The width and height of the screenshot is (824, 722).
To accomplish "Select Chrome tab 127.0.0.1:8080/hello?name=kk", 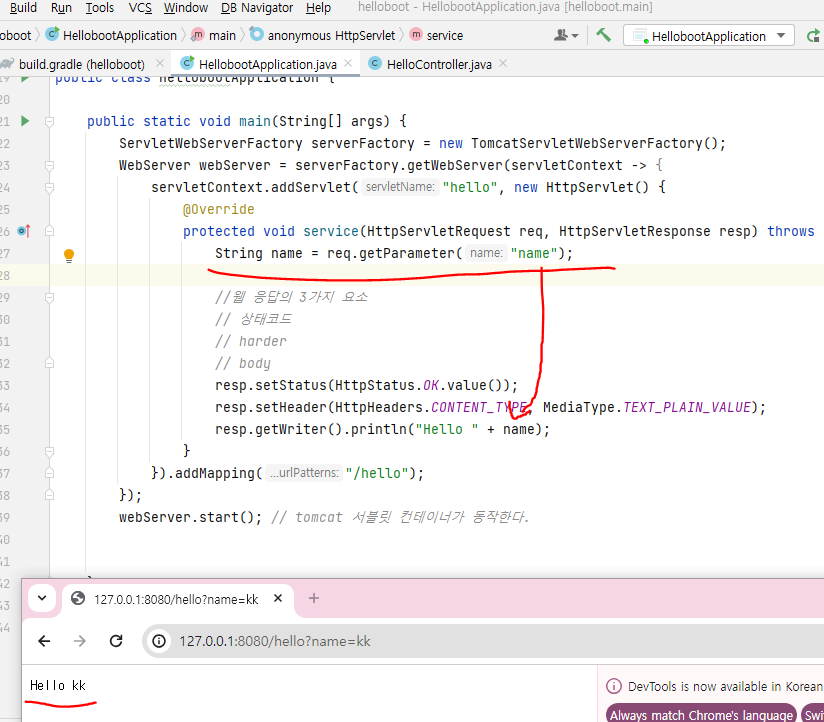I will 176,600.
